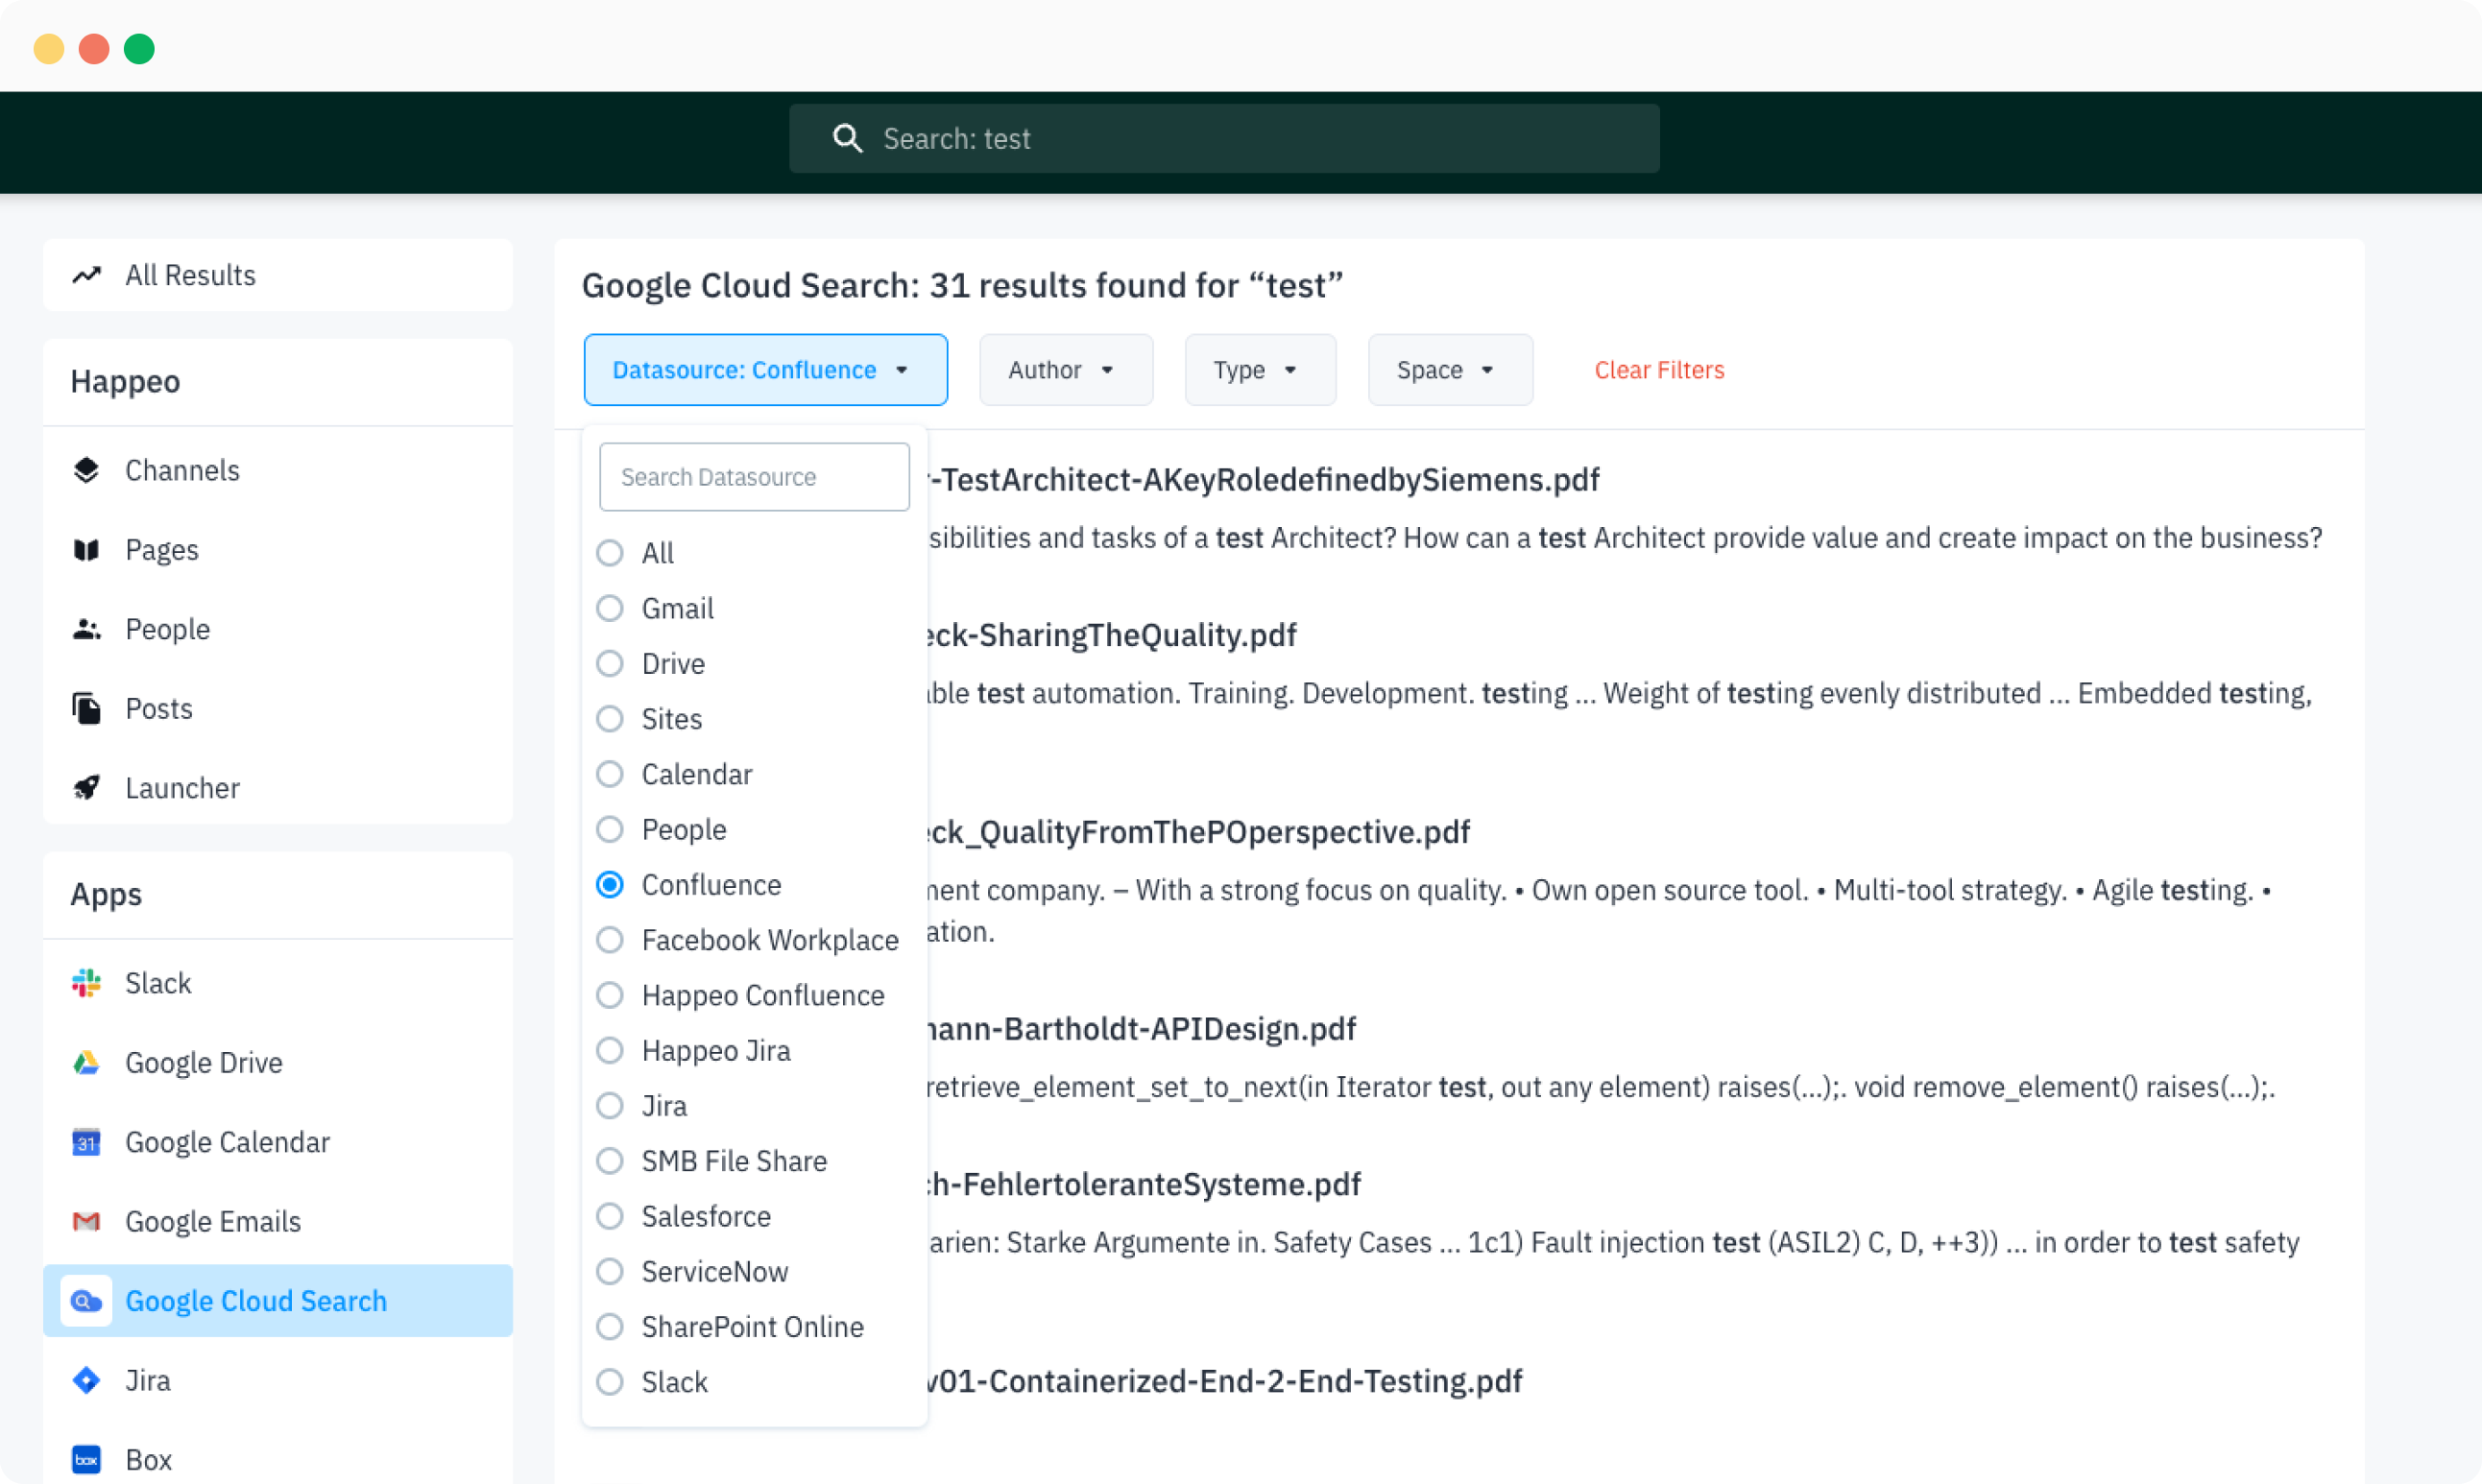The image size is (2482, 1484).
Task: Click the Google Calendar icon
Action: point(87,1142)
